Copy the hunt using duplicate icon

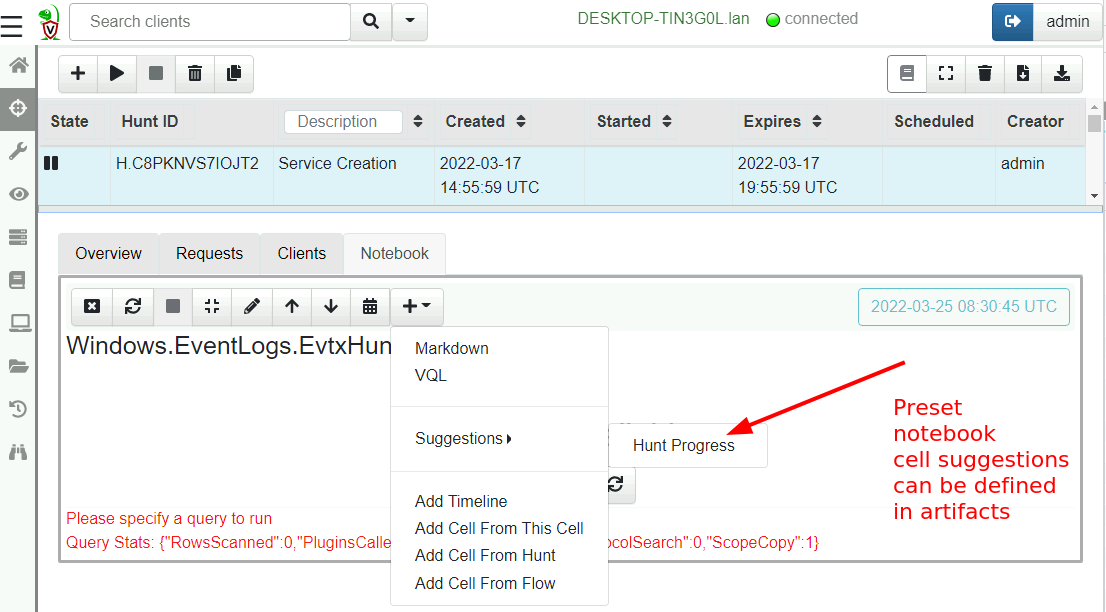[234, 73]
